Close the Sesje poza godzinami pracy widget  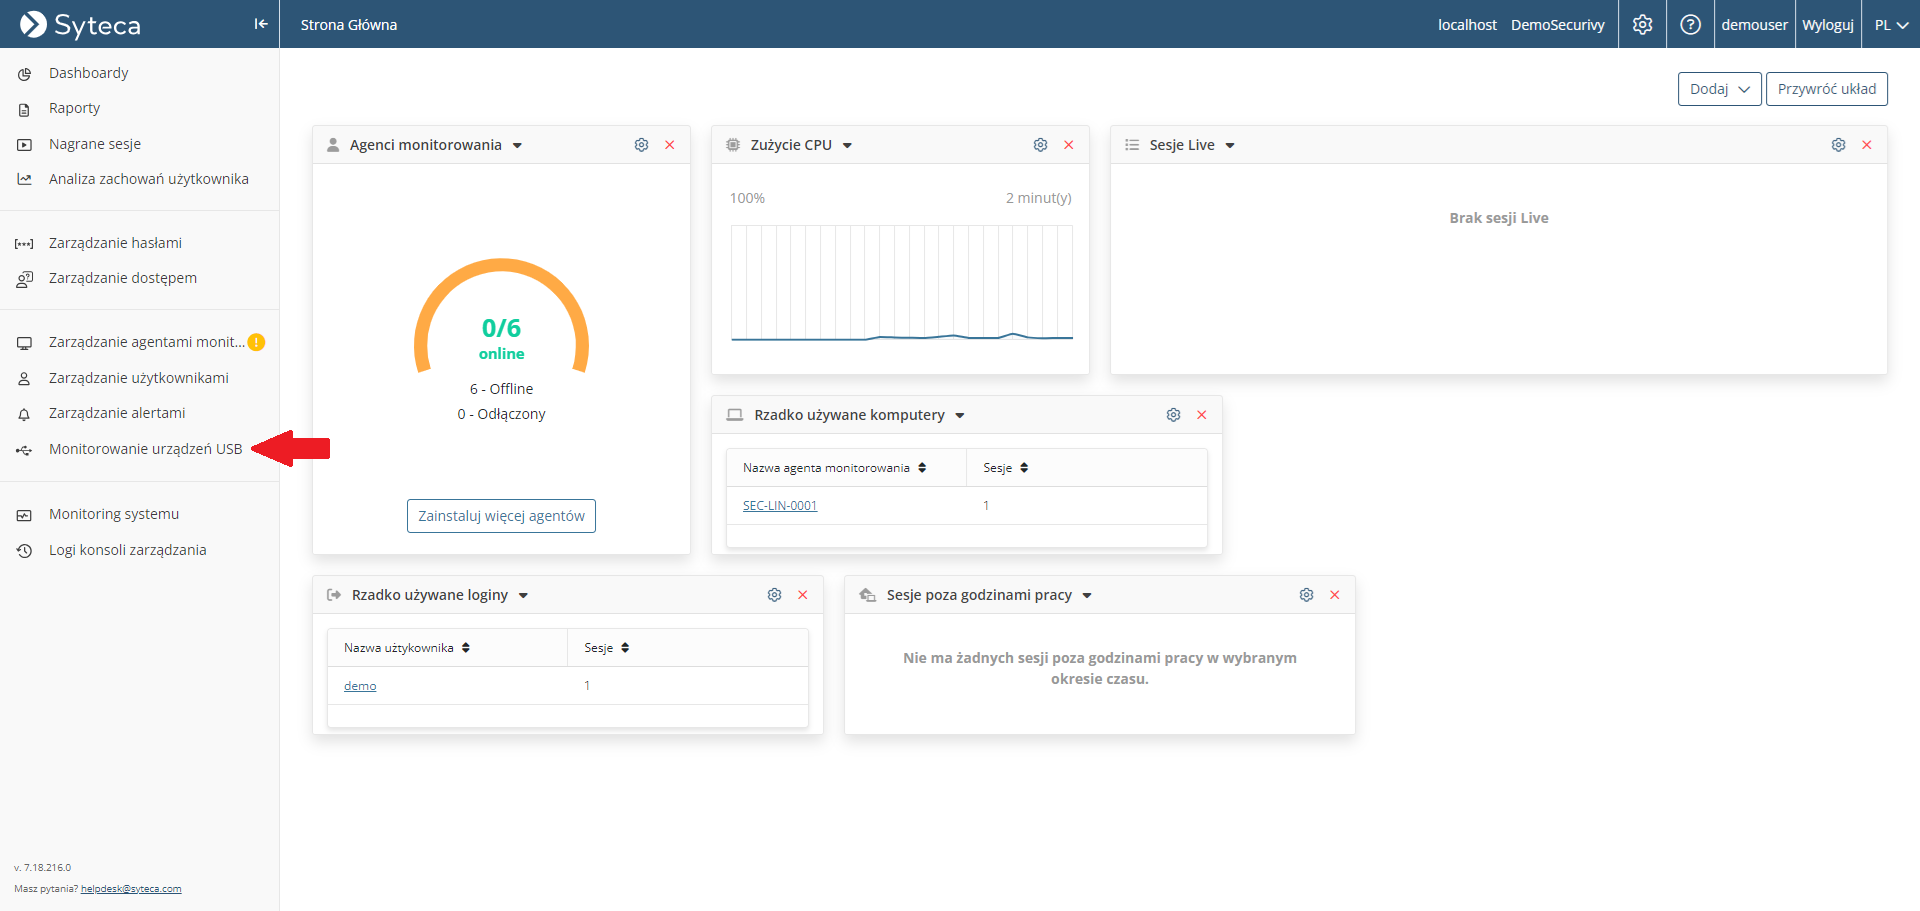tap(1334, 595)
